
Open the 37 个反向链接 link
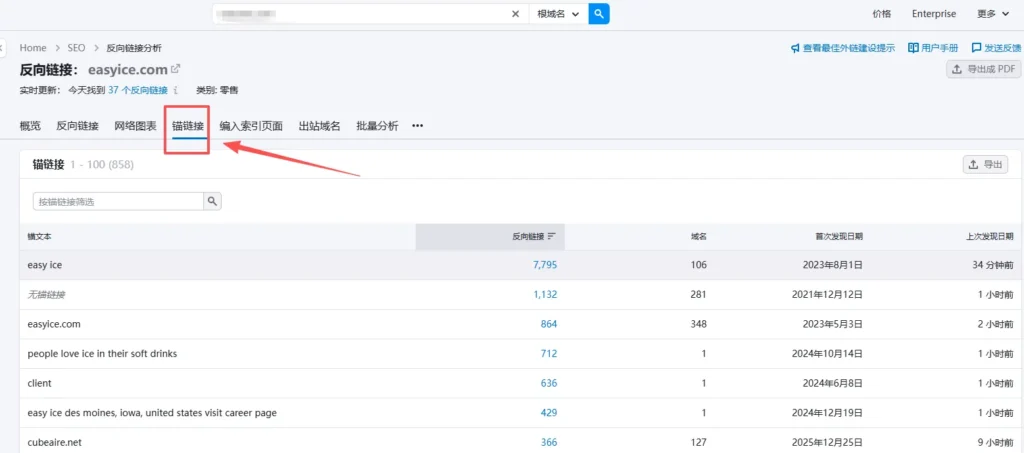click(138, 90)
